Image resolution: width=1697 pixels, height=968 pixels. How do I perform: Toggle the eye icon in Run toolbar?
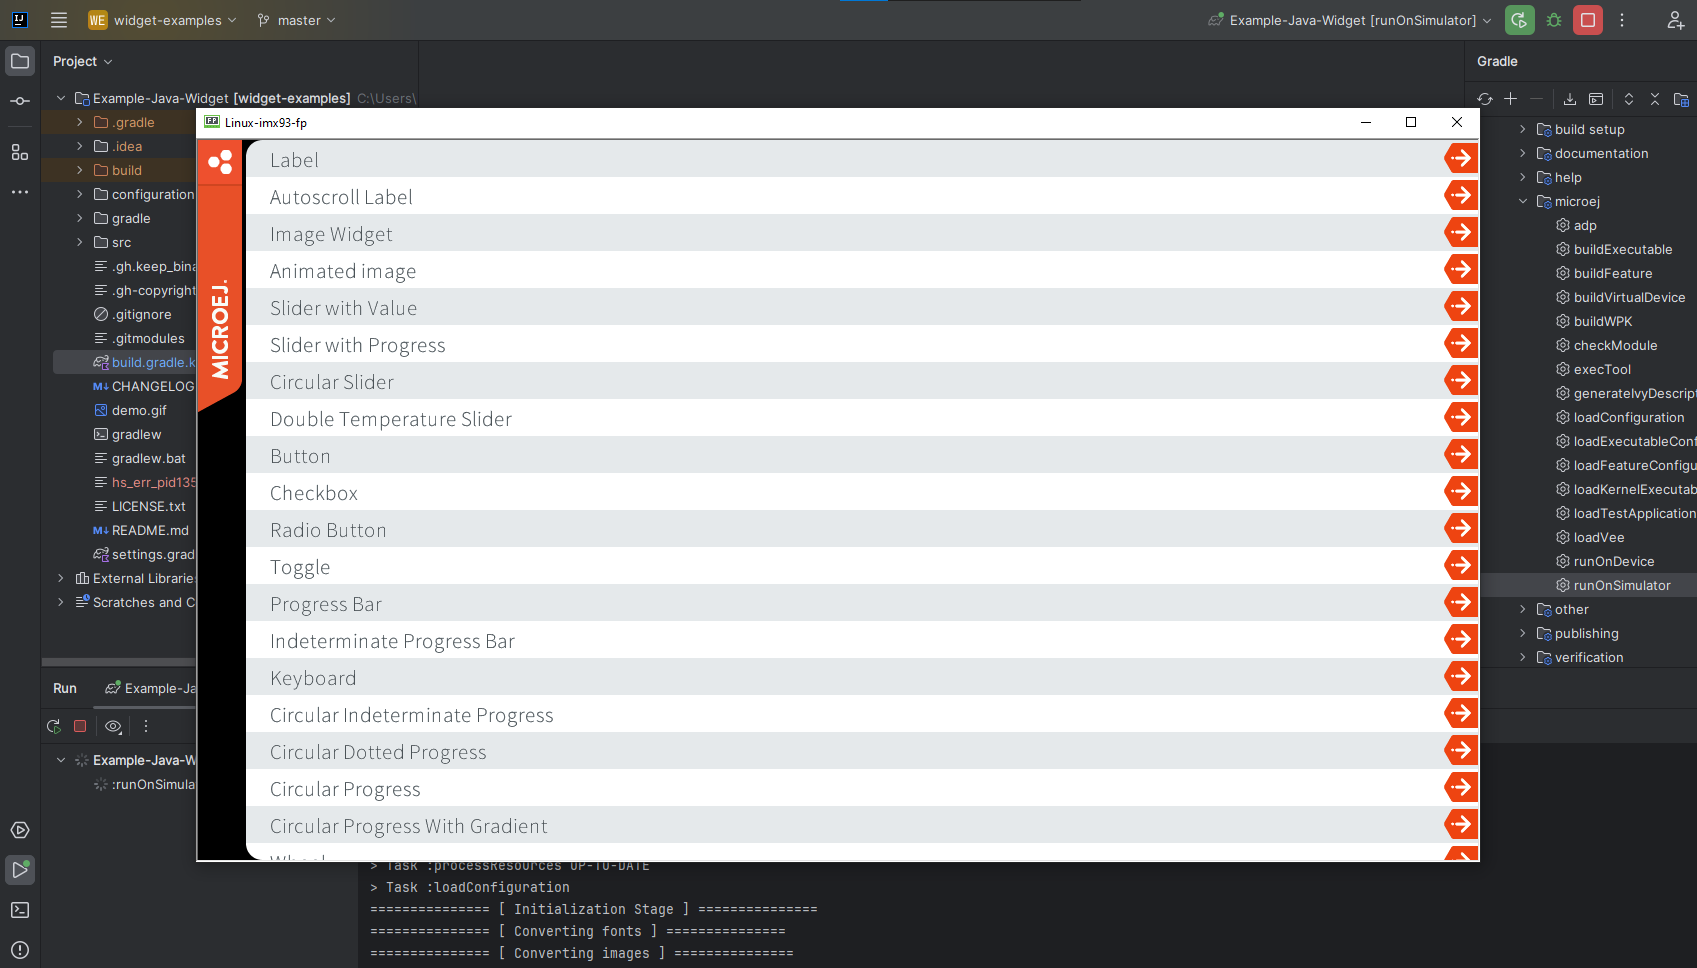coord(113,727)
